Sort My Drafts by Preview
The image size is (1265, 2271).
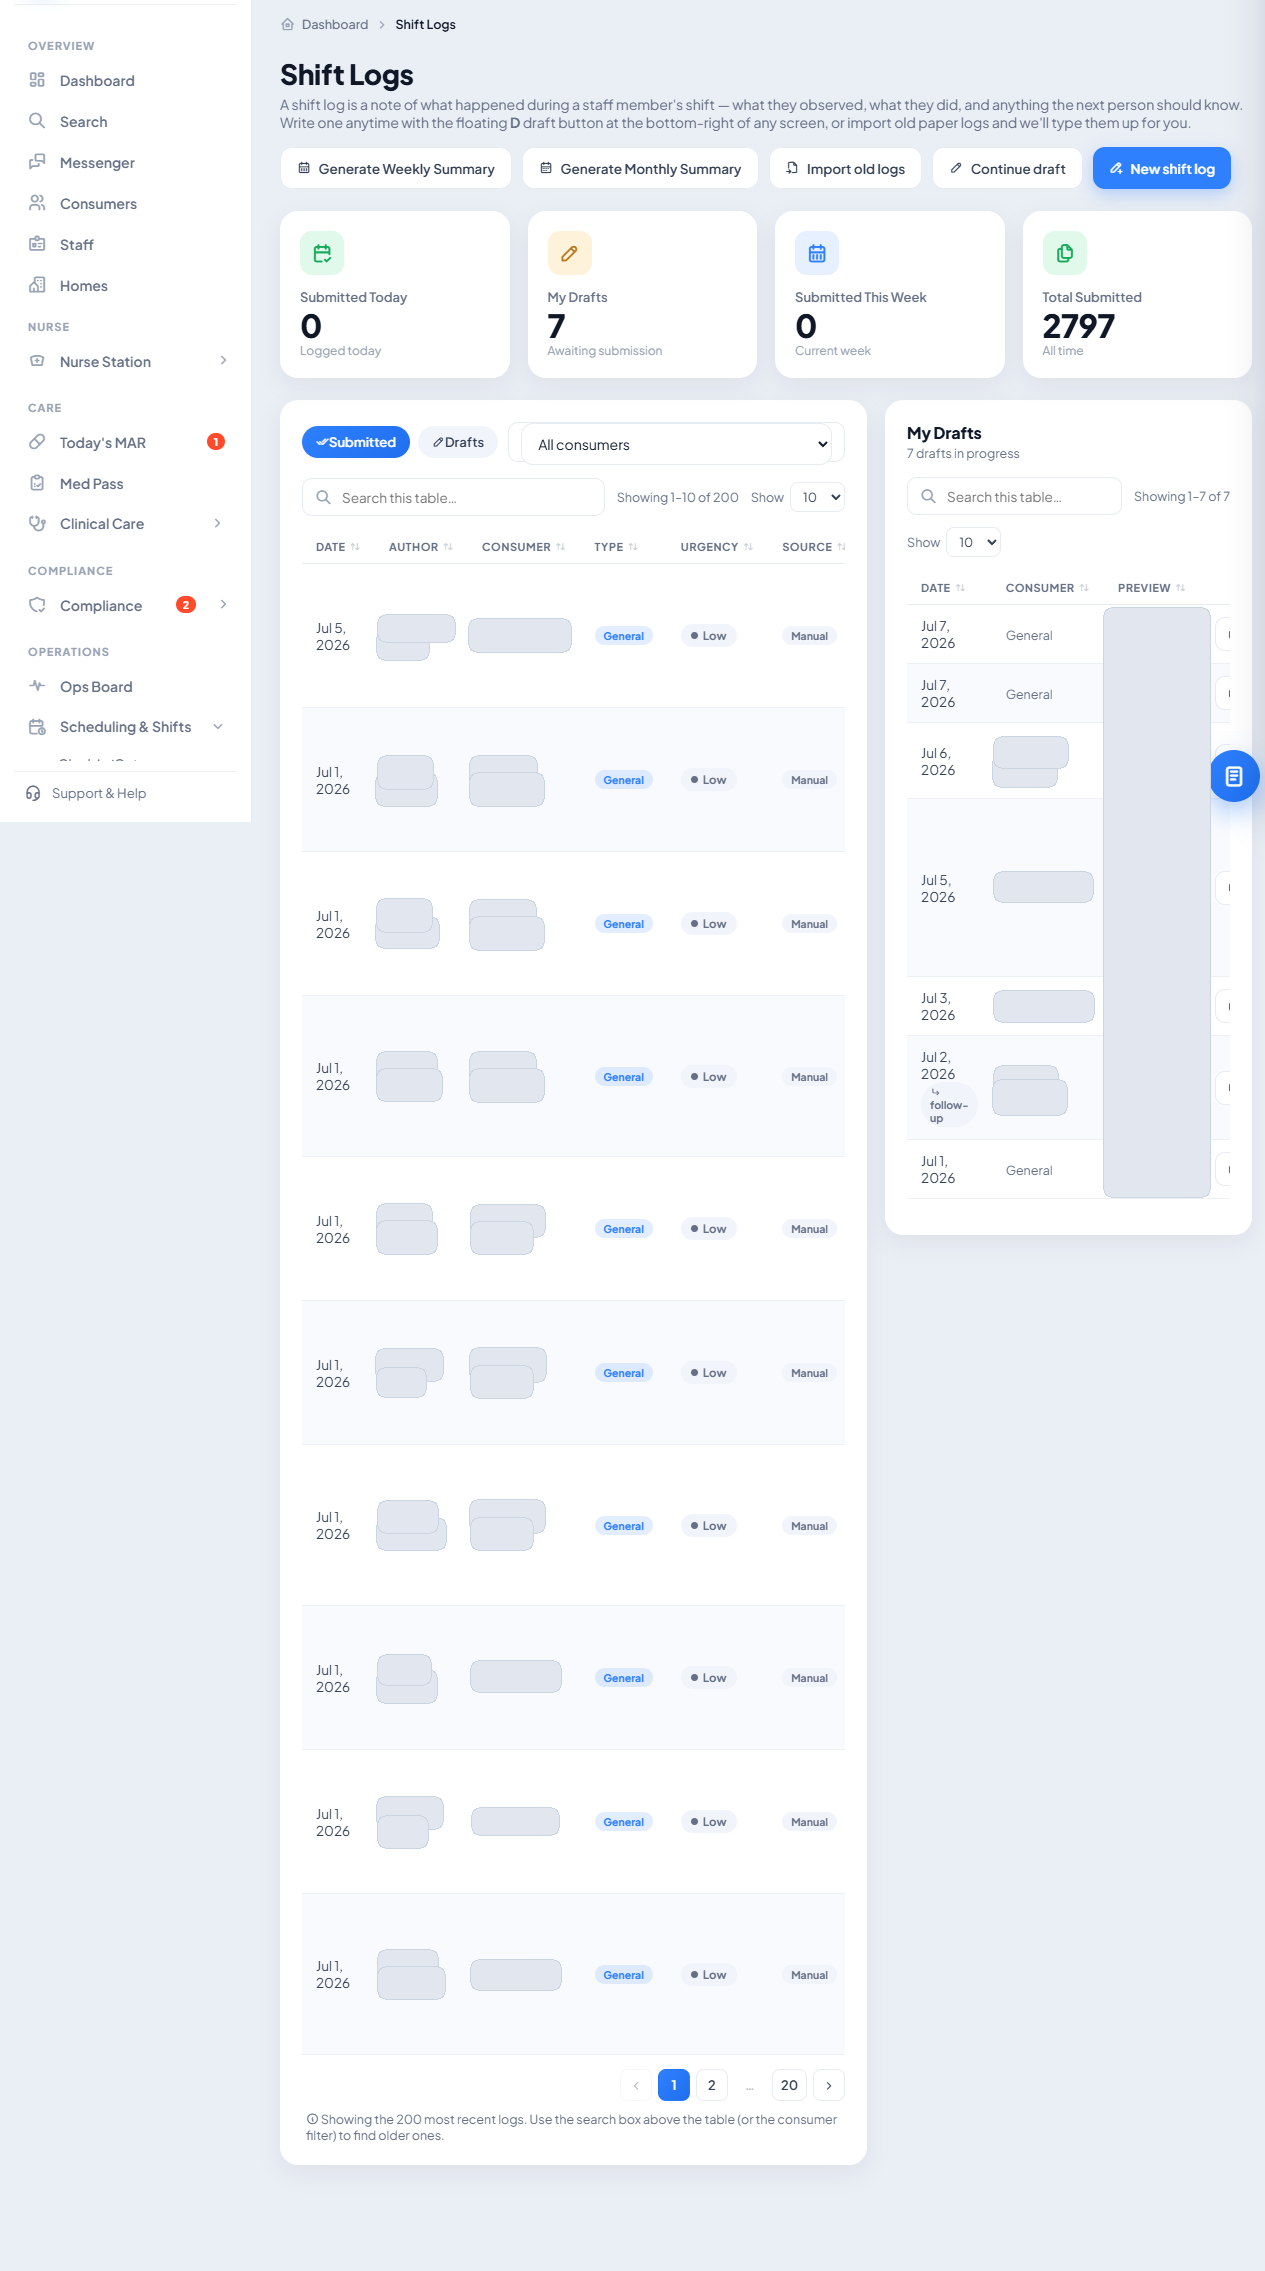tap(1151, 588)
